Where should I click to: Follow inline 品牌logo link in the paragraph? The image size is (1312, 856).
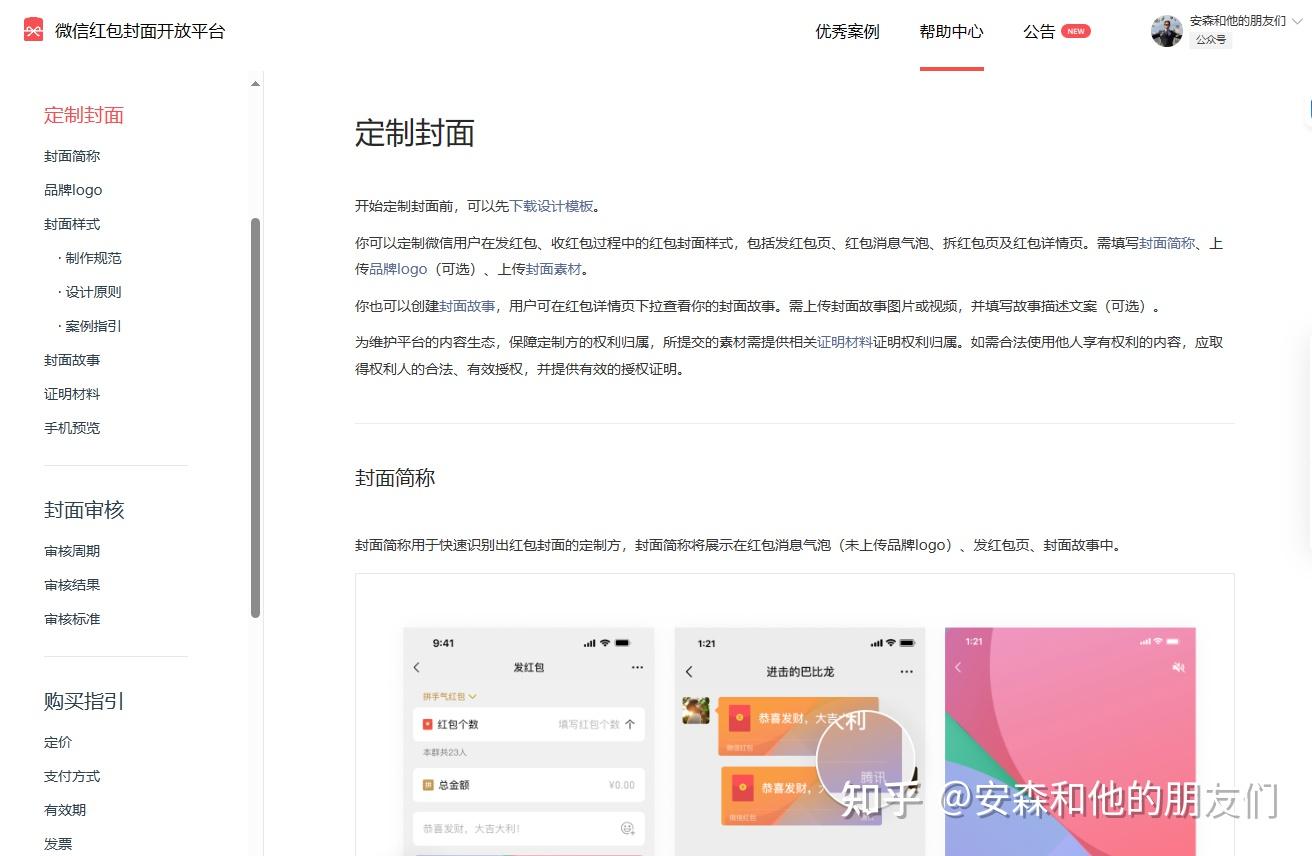(x=398, y=269)
